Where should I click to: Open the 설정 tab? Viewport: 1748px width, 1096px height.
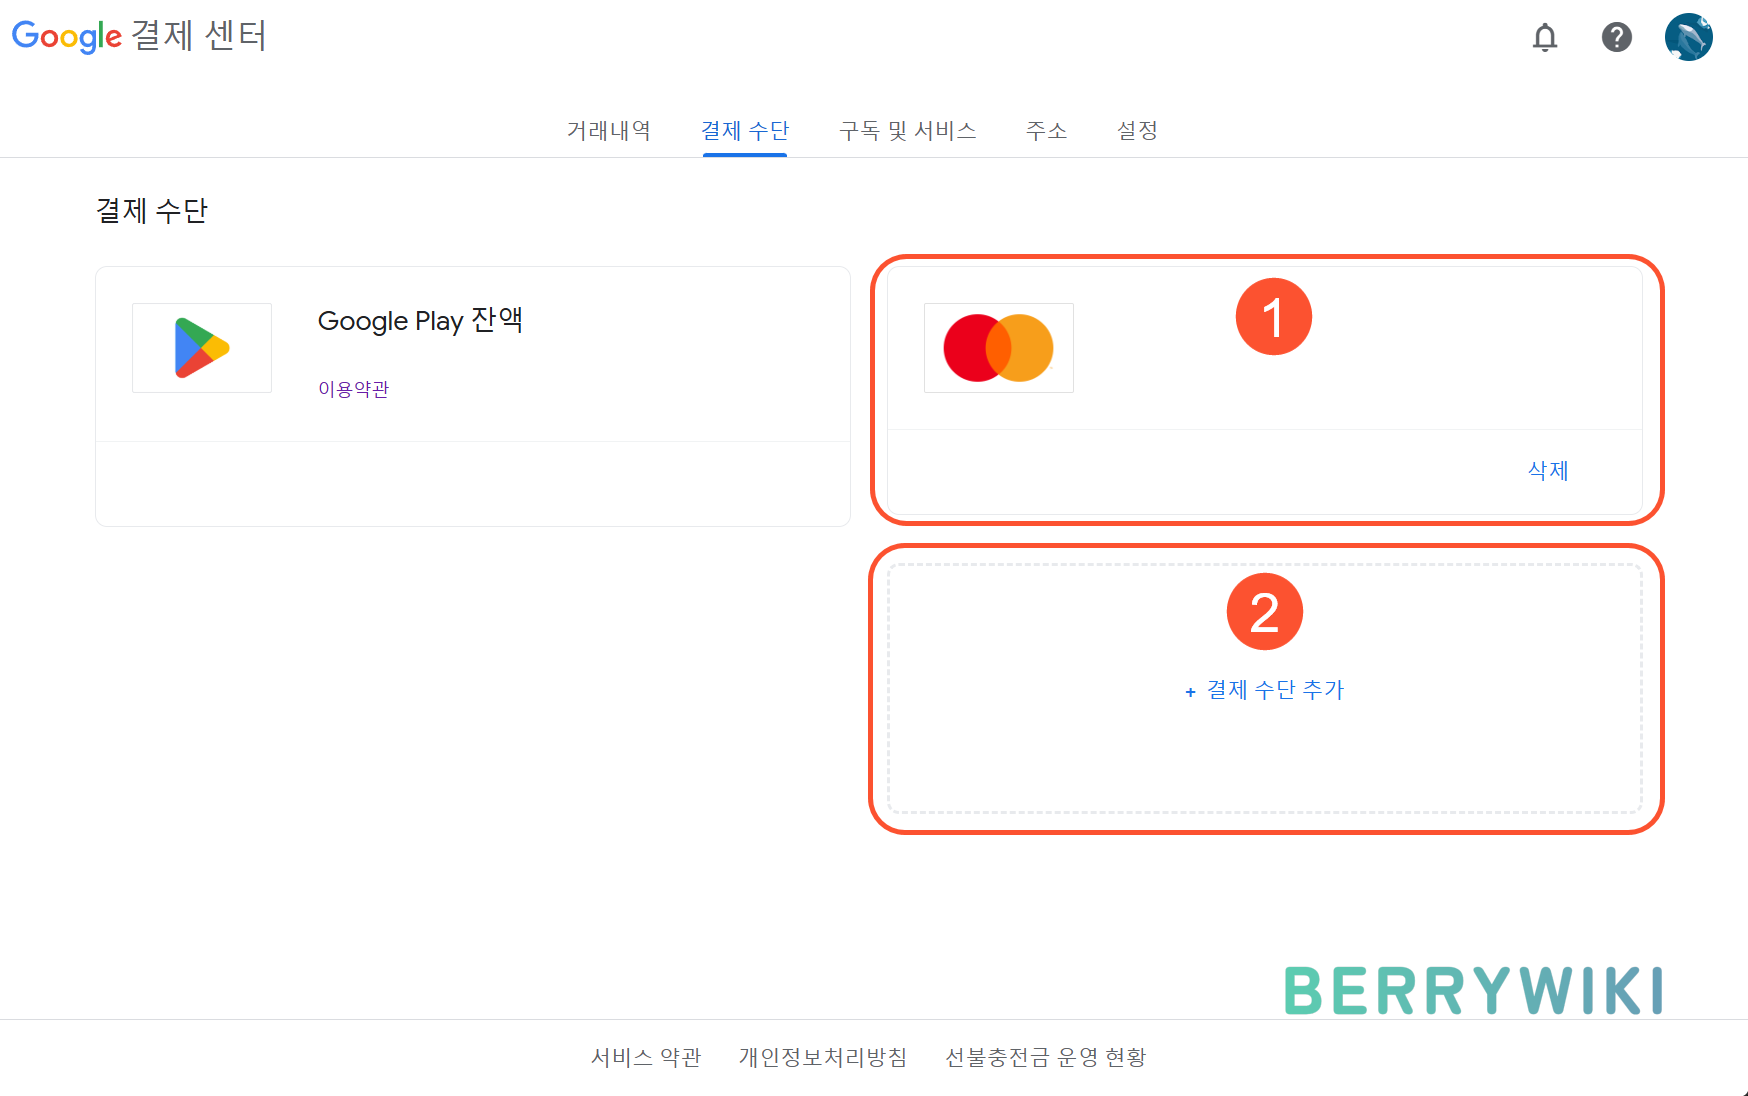click(1137, 131)
